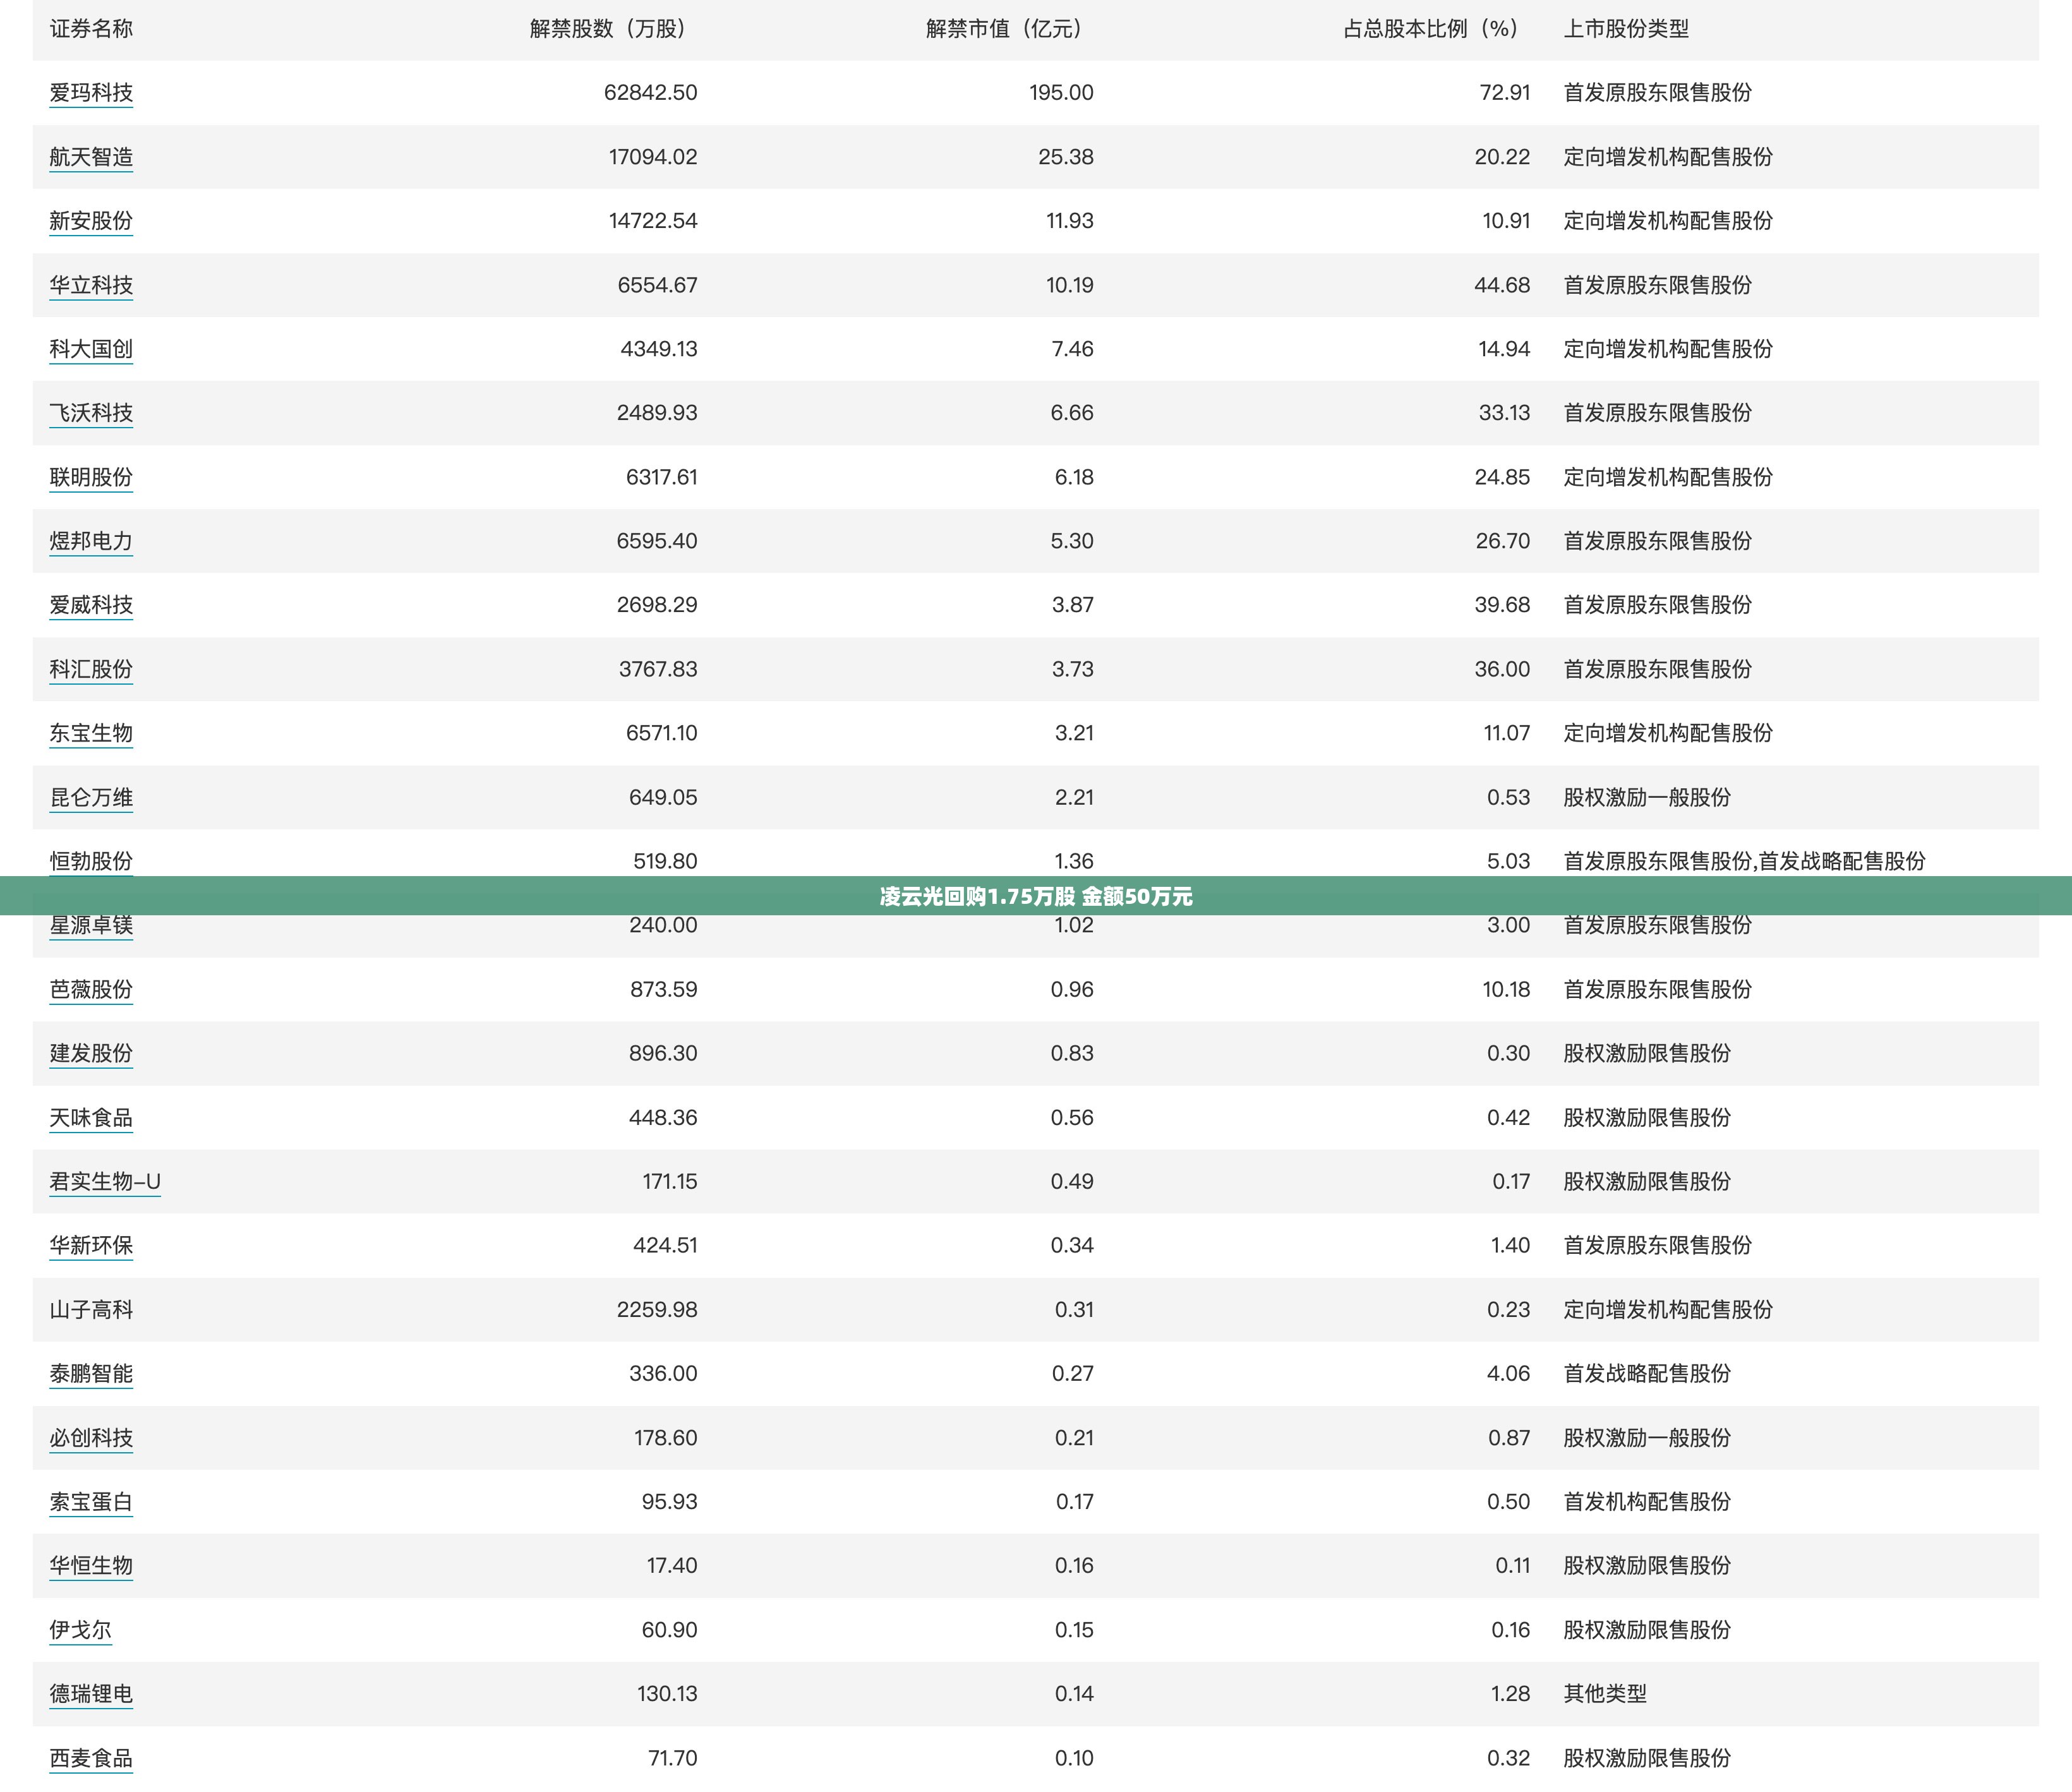2072x1792 pixels.
Task: Open the 建发股份 stock link
Action: coord(91,1053)
